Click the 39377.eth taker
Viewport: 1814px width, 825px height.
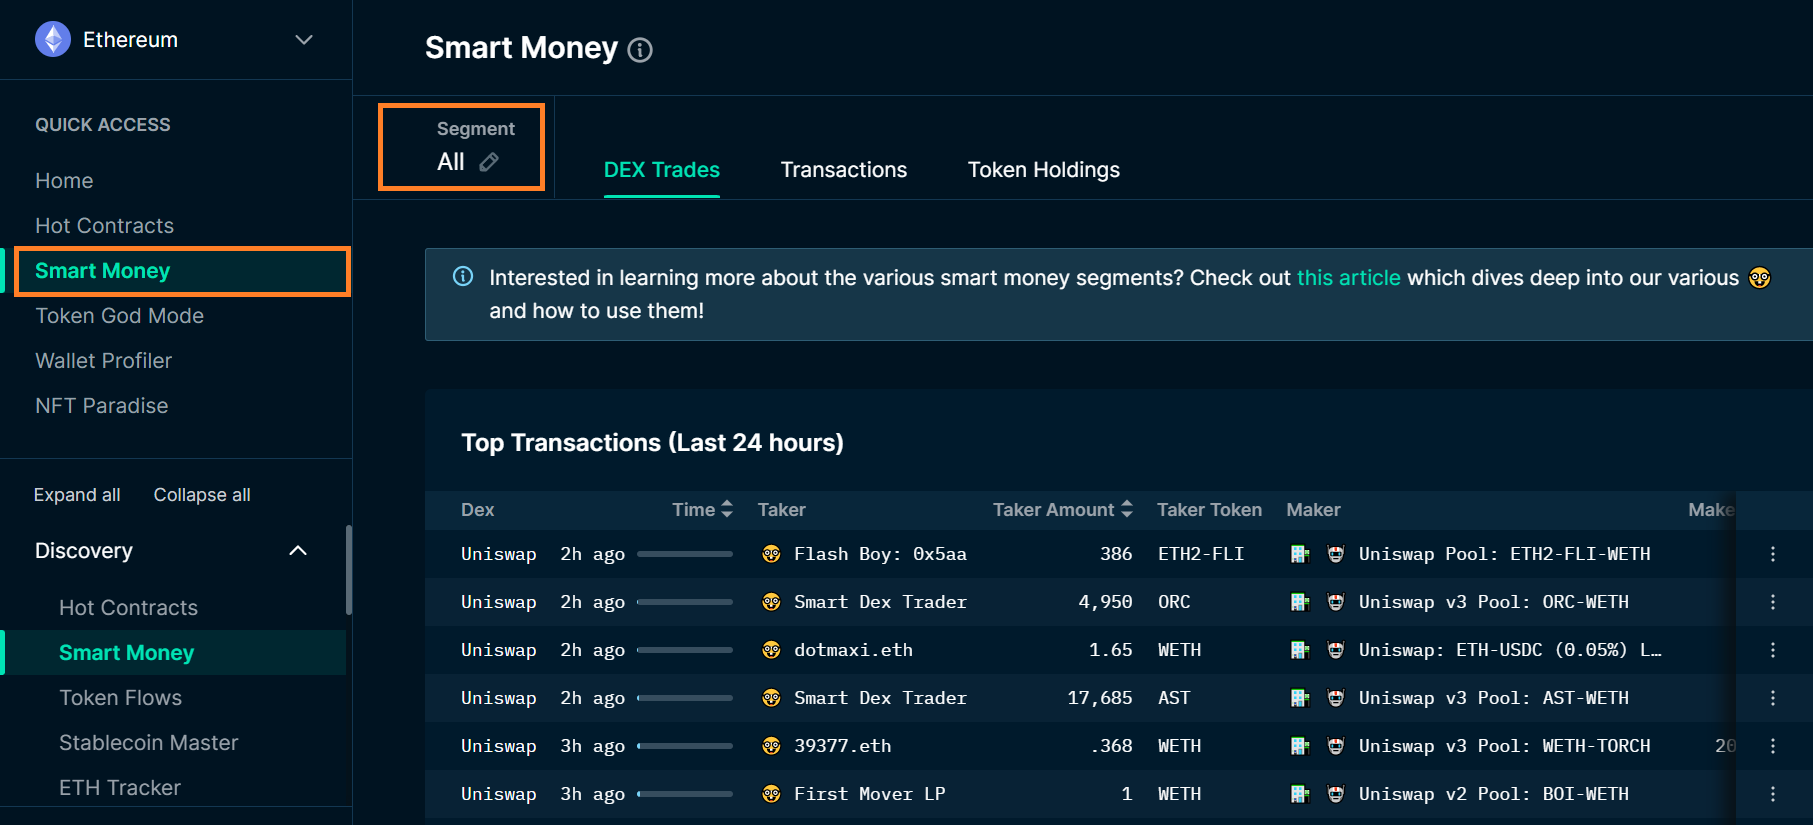(842, 746)
